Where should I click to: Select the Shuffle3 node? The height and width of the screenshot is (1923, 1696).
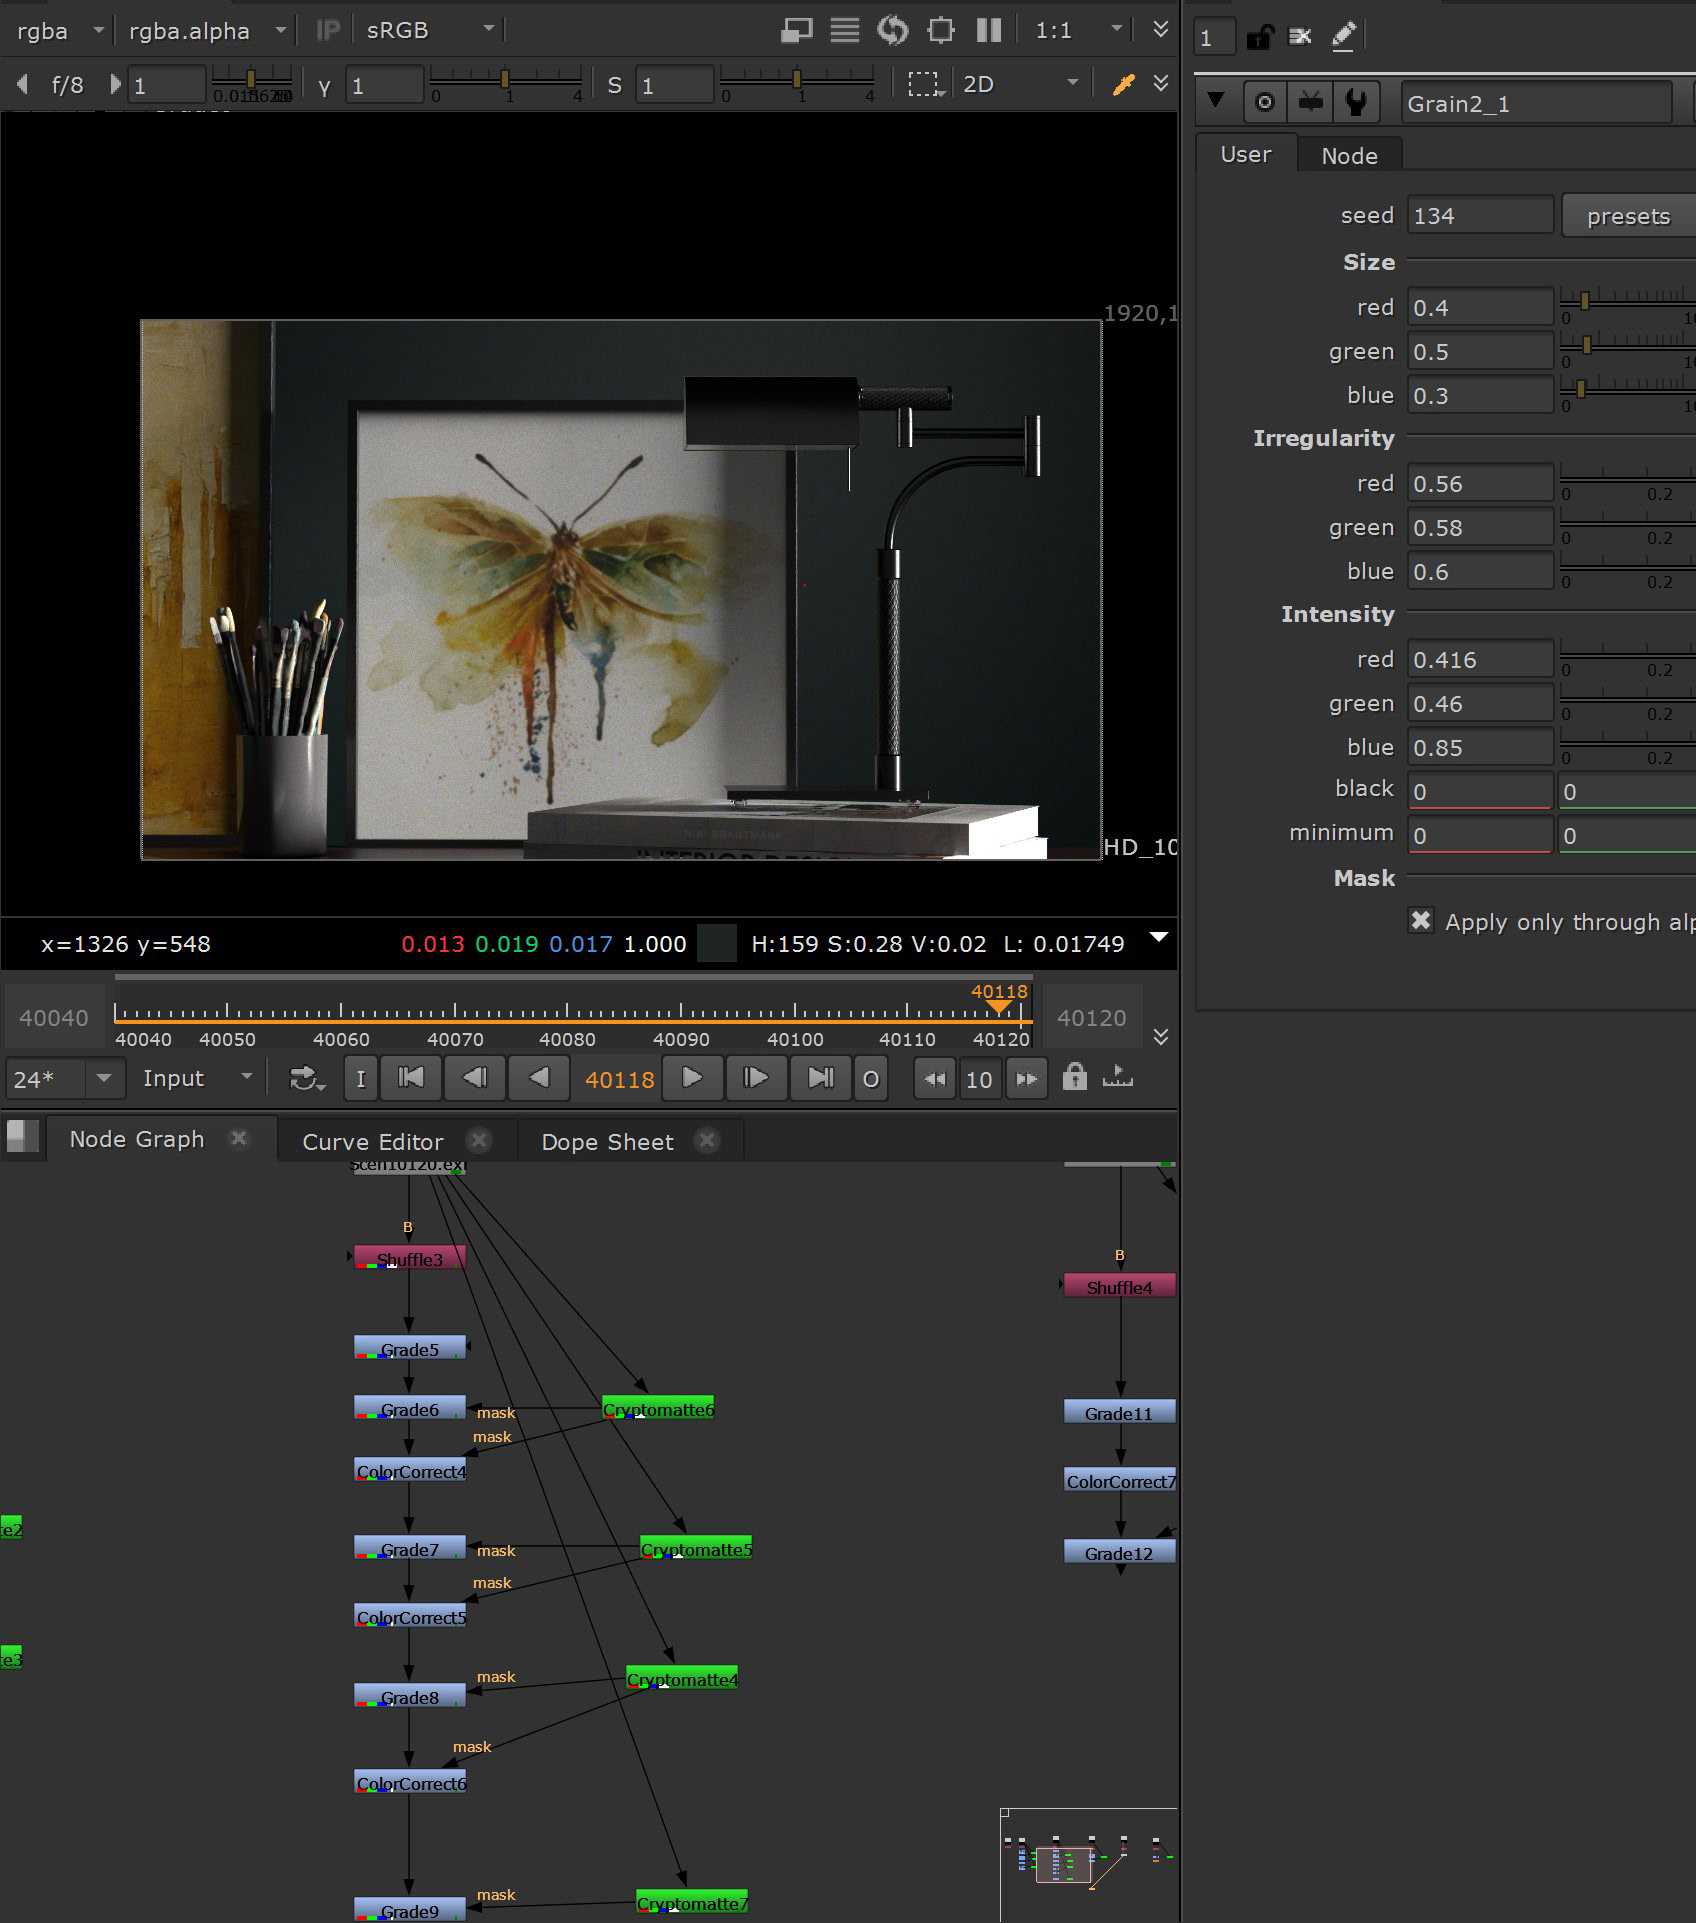pos(410,1259)
